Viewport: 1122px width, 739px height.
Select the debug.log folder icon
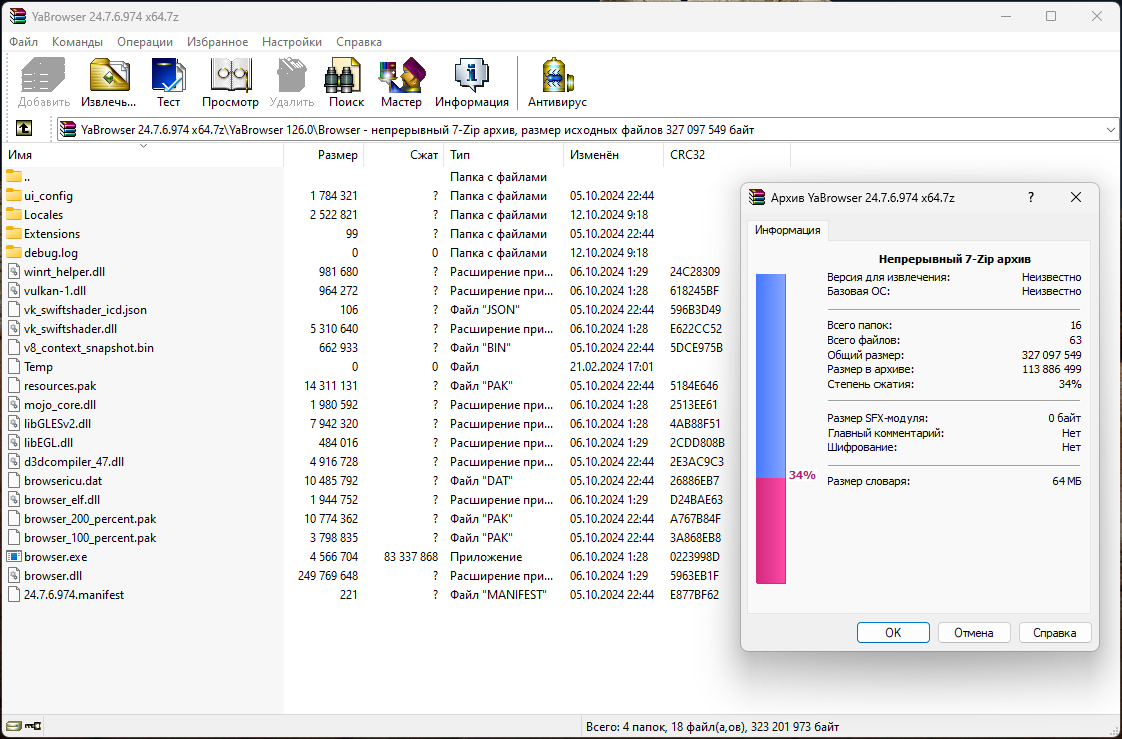[x=14, y=253]
